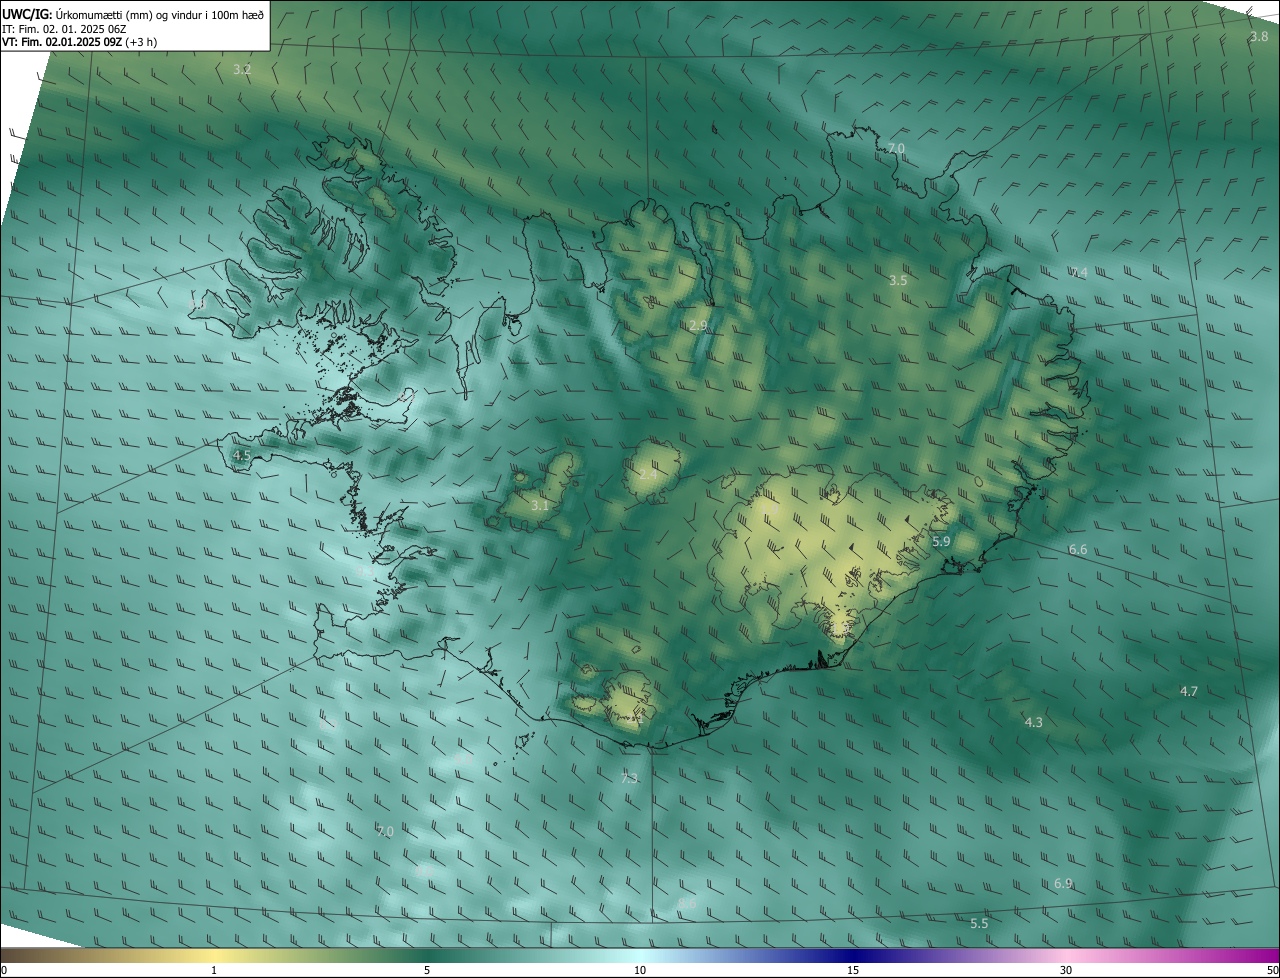This screenshot has height=978, width=1280.
Task: Click the 3.8 value in the map's northeast corner
Action: tap(1259, 36)
